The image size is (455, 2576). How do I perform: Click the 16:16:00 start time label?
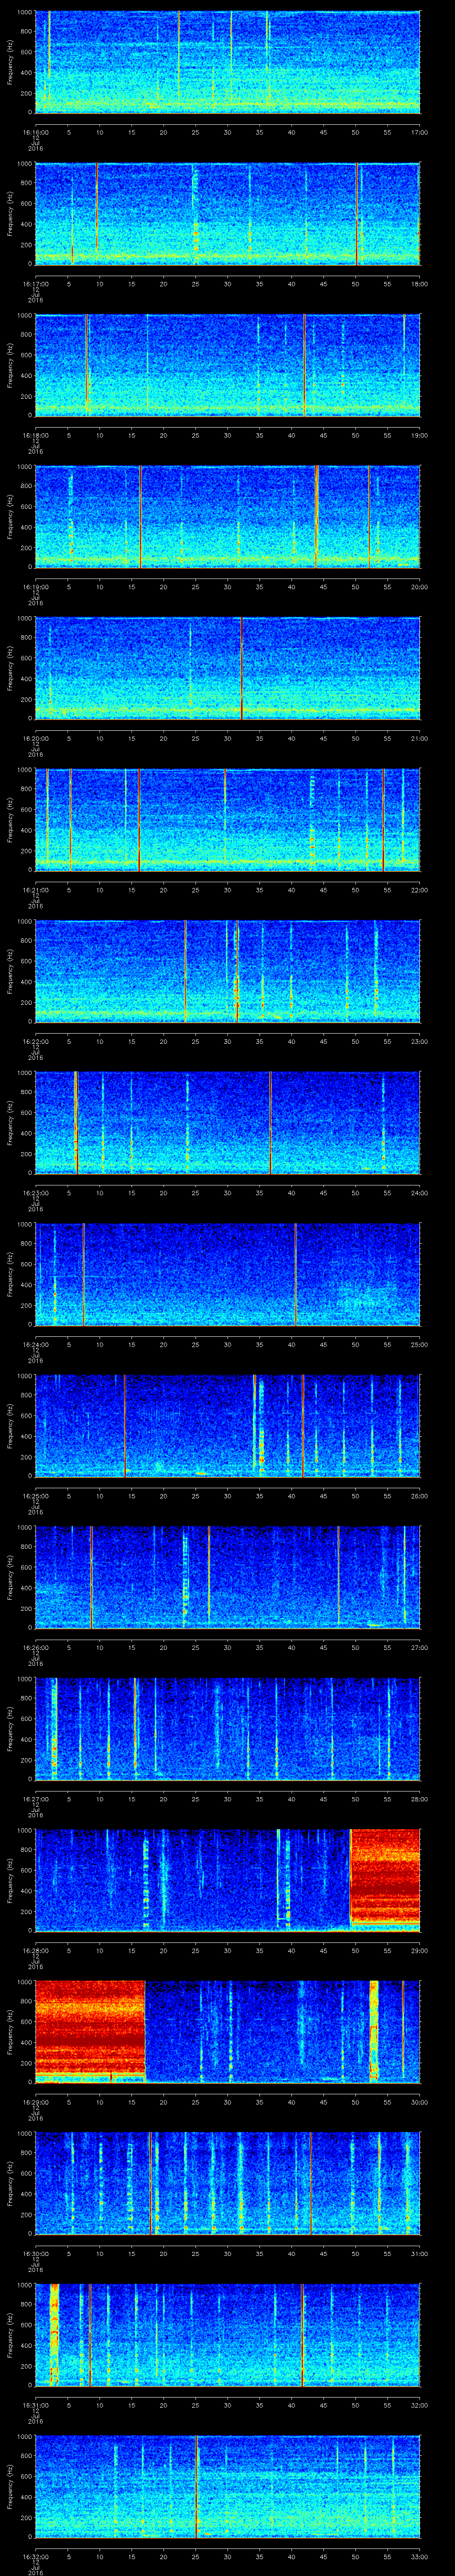click(x=35, y=132)
